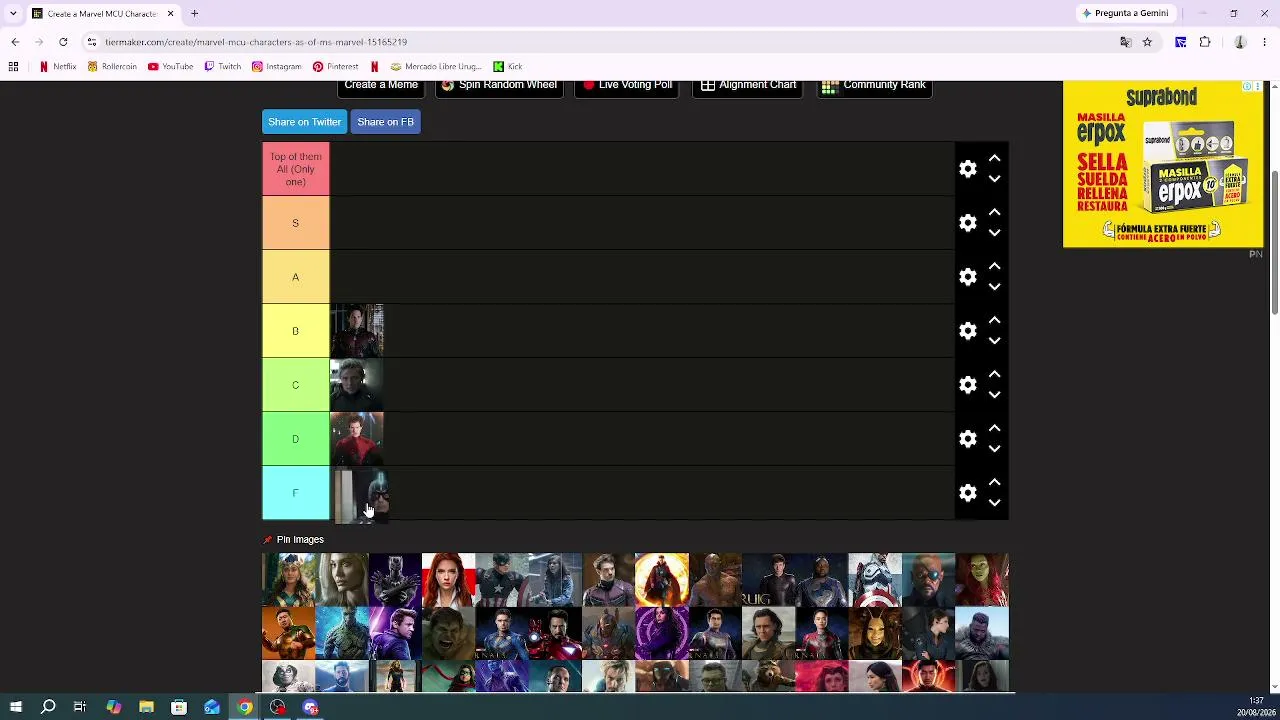The width and height of the screenshot is (1280, 720).
Task: Open the Community Rank button
Action: tap(874, 87)
